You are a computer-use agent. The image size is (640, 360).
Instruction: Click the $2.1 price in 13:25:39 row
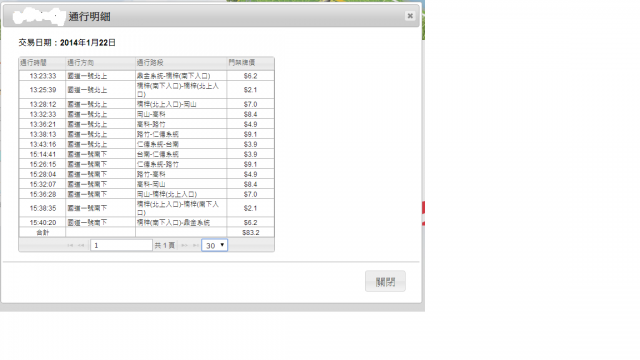click(250, 90)
